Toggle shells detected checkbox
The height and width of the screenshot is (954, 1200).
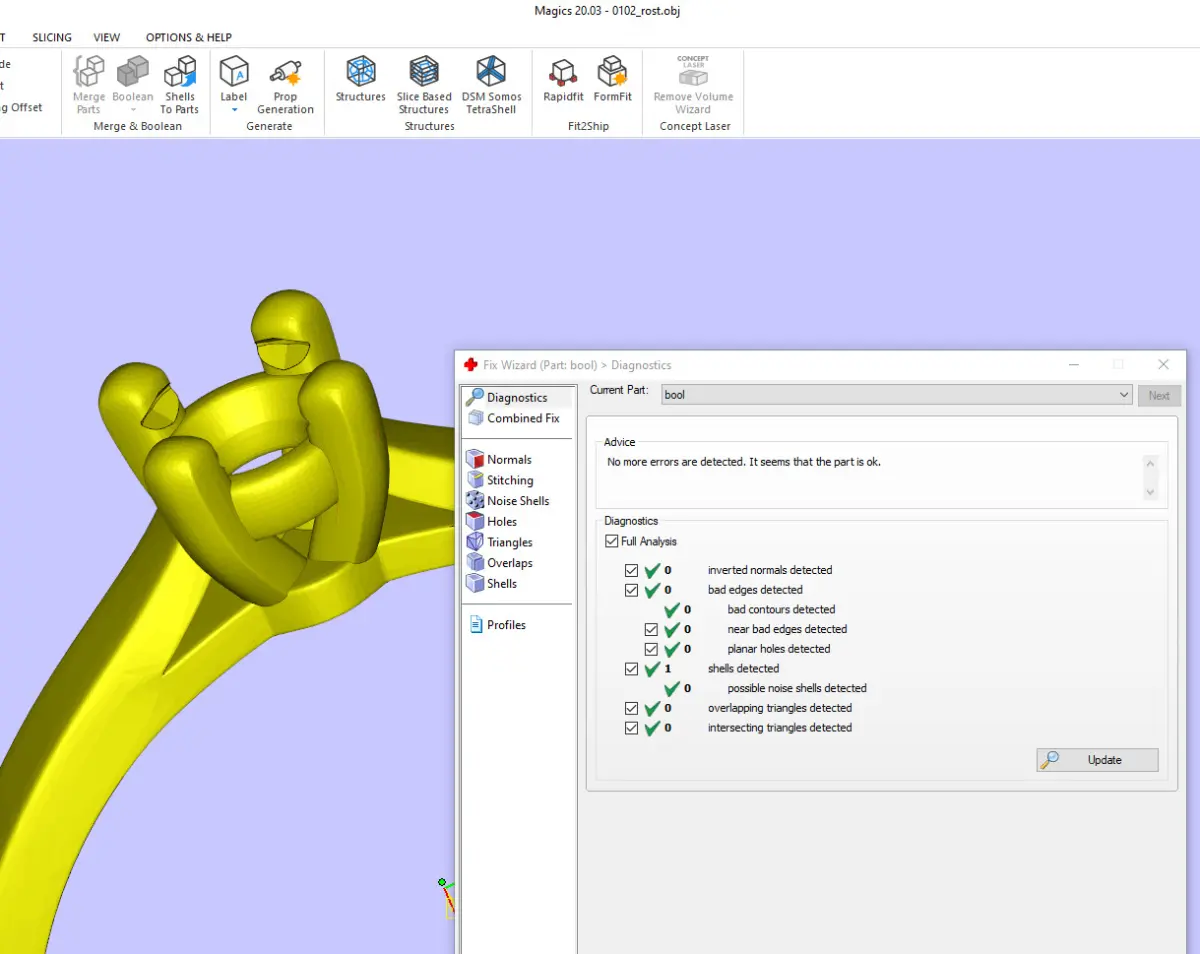coord(631,669)
